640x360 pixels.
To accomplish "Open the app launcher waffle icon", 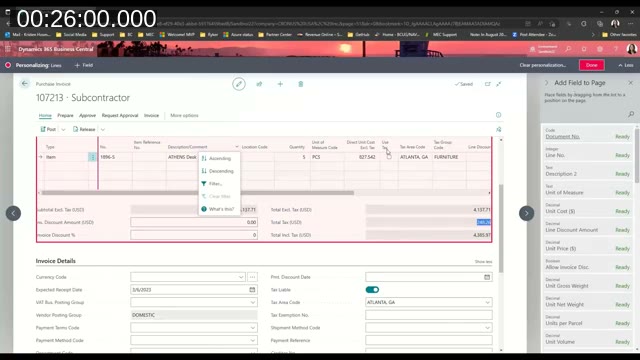I will 7,49.
